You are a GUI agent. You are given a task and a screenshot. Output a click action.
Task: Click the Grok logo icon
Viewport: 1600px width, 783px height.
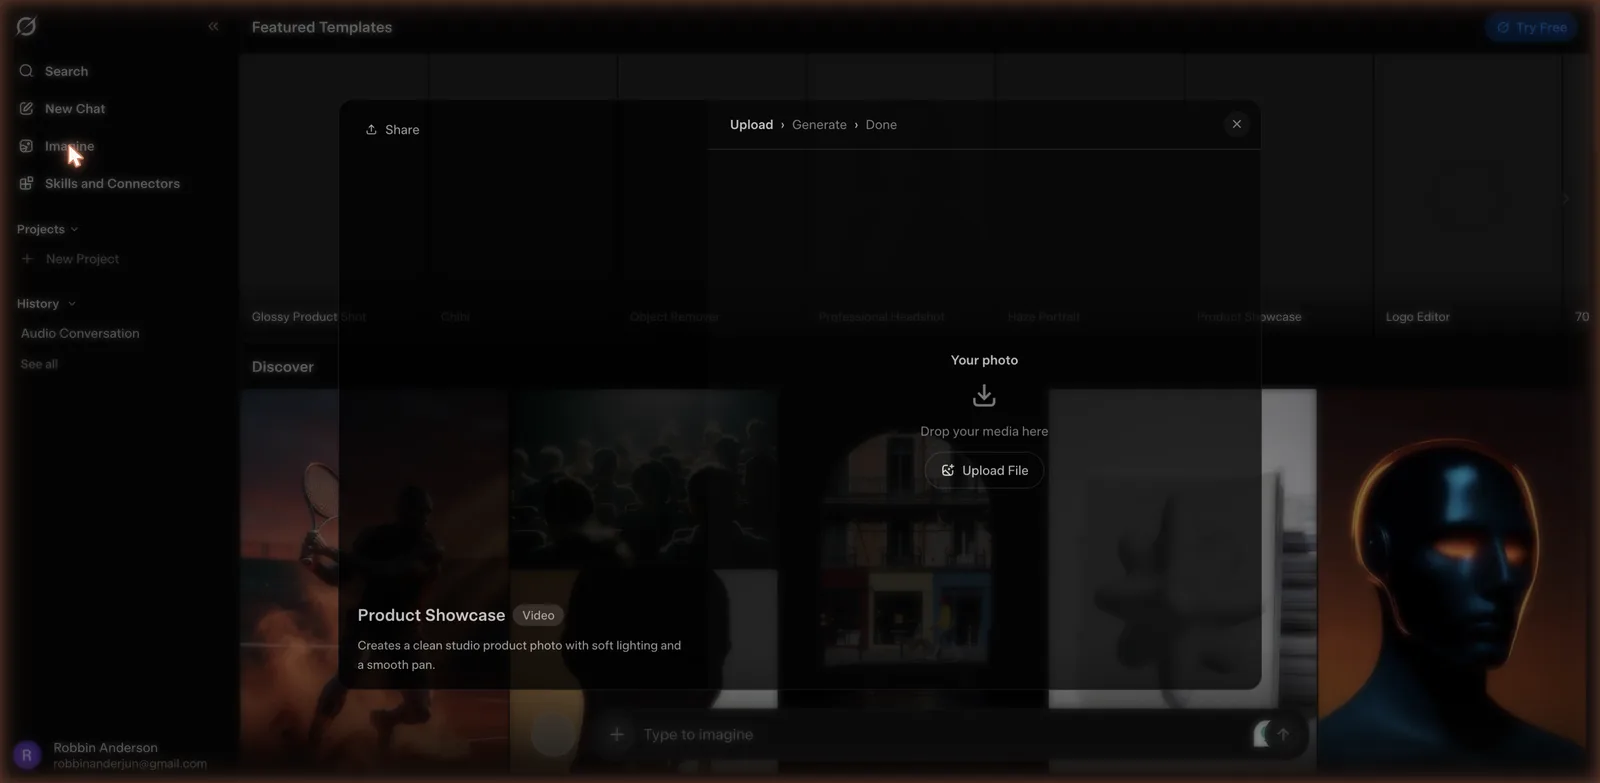(26, 26)
